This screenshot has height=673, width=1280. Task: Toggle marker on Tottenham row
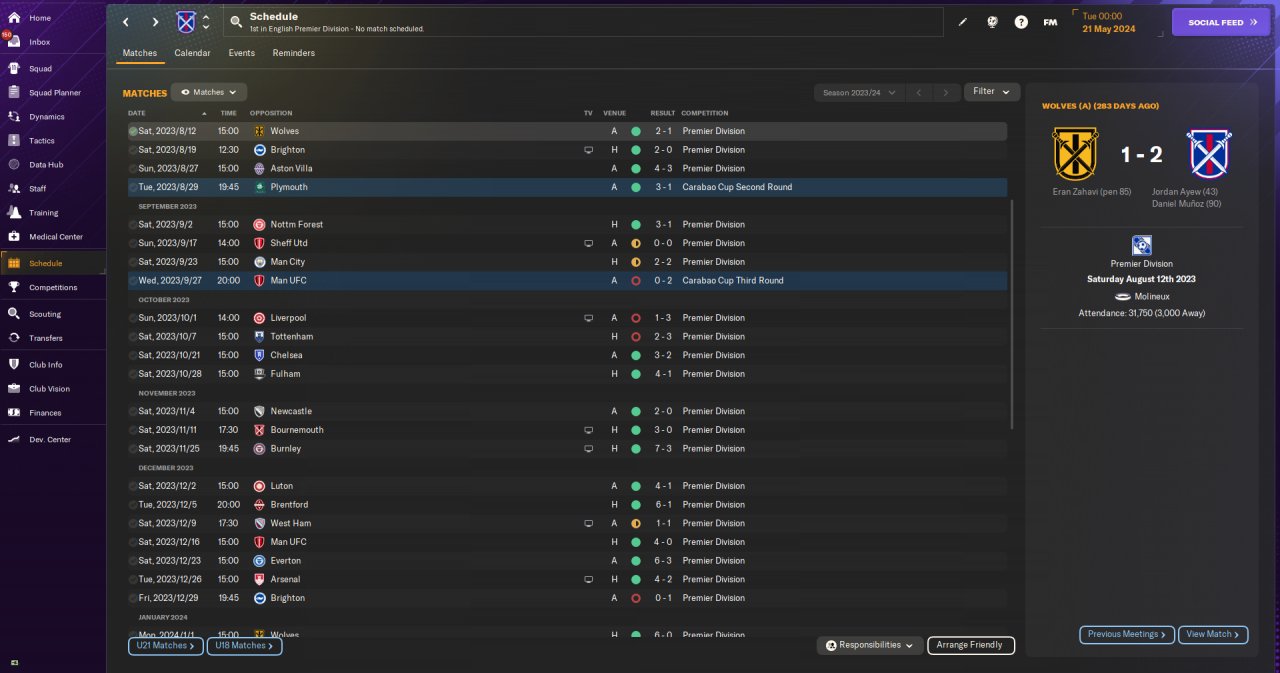tap(133, 337)
